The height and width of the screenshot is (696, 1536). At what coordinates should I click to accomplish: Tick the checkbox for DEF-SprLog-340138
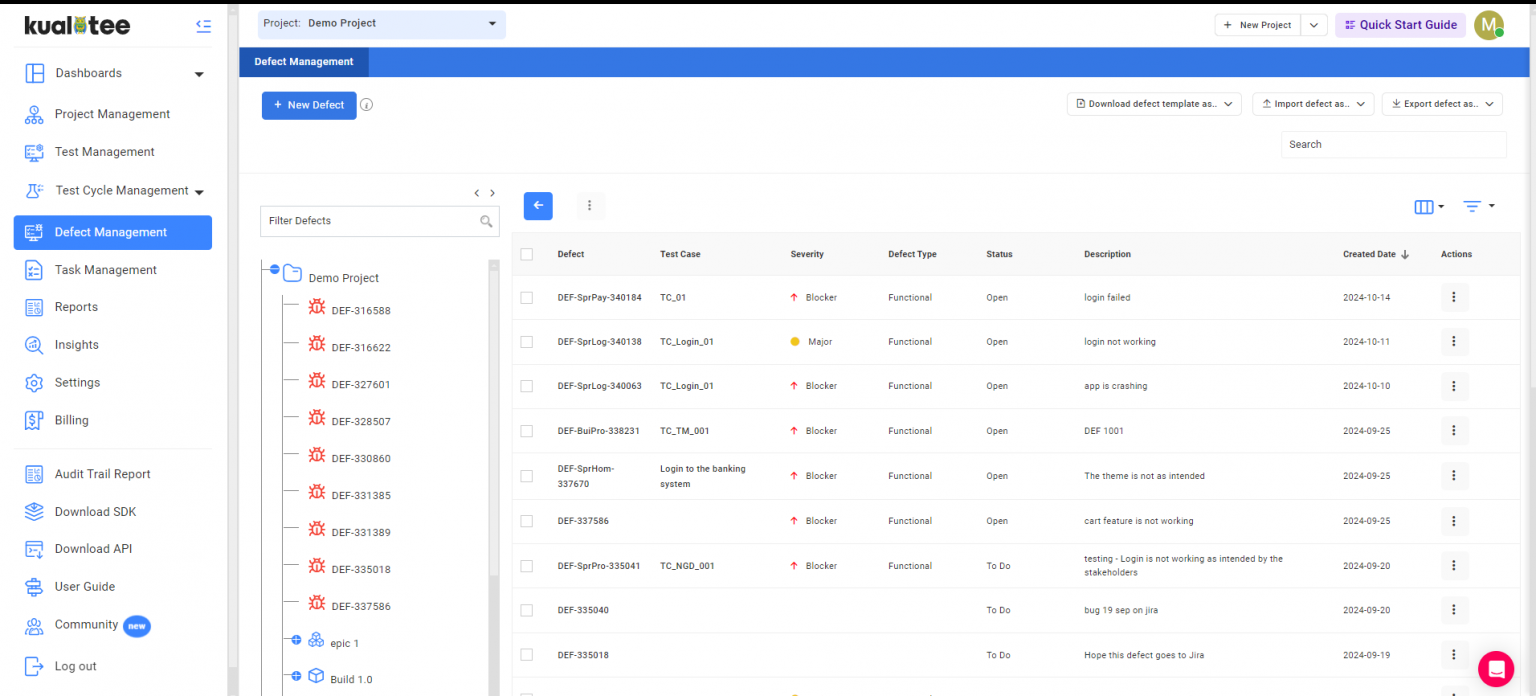coord(527,342)
